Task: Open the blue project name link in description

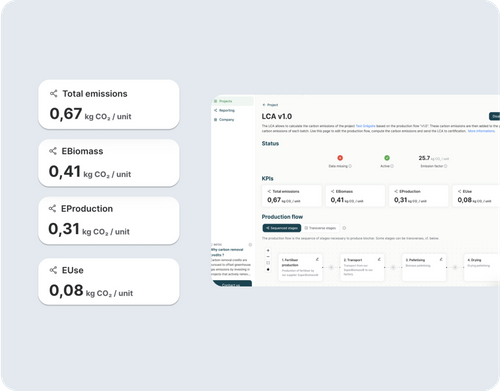Action: [x=365, y=126]
